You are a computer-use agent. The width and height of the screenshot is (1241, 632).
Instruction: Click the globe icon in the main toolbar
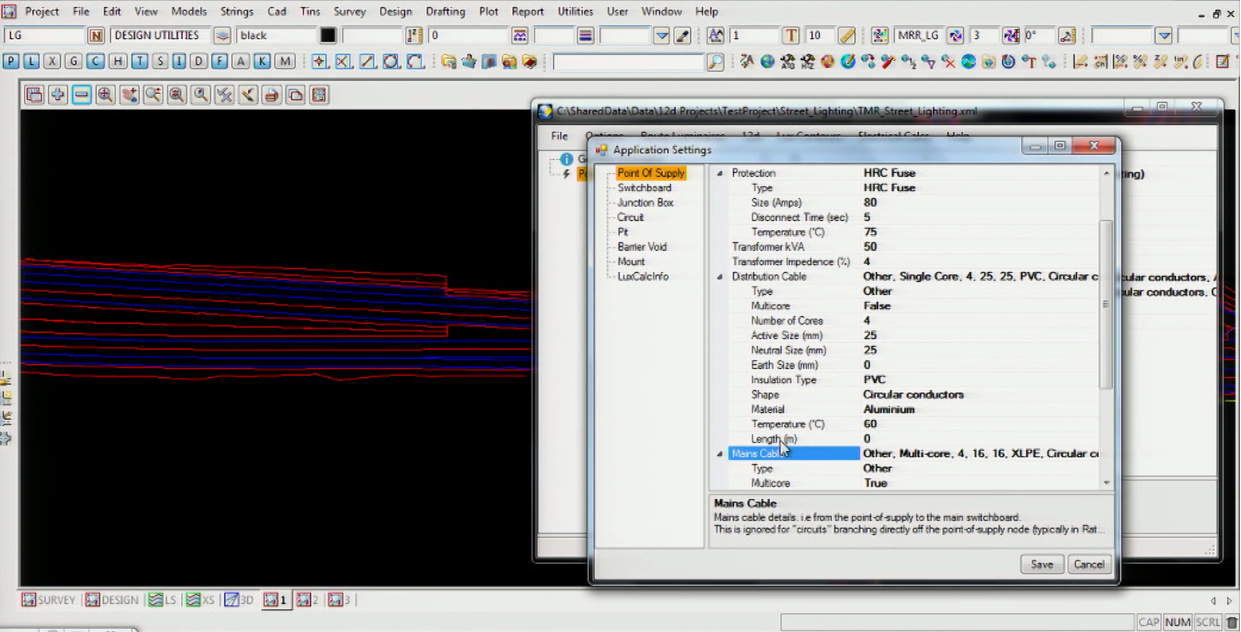click(767, 62)
